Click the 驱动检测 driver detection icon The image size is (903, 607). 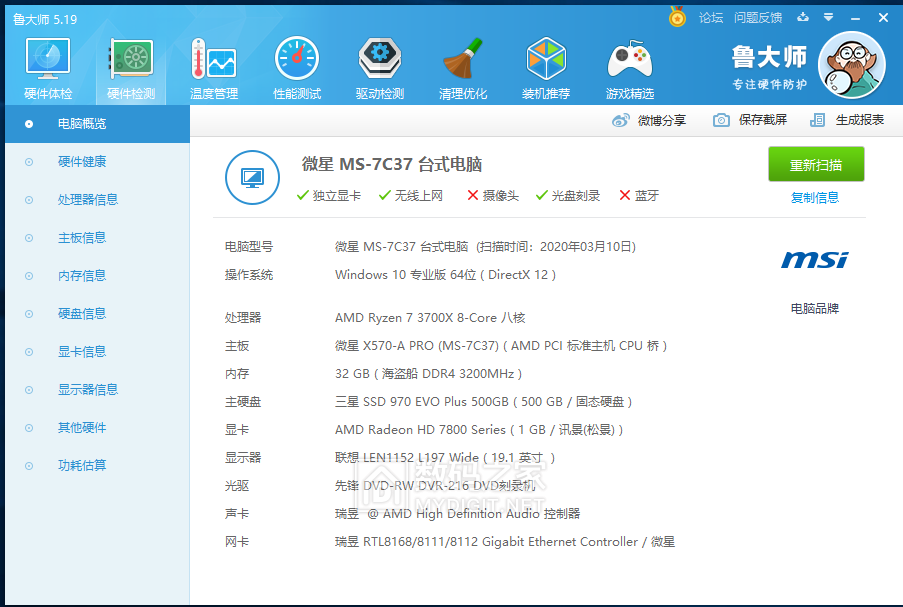[x=380, y=62]
